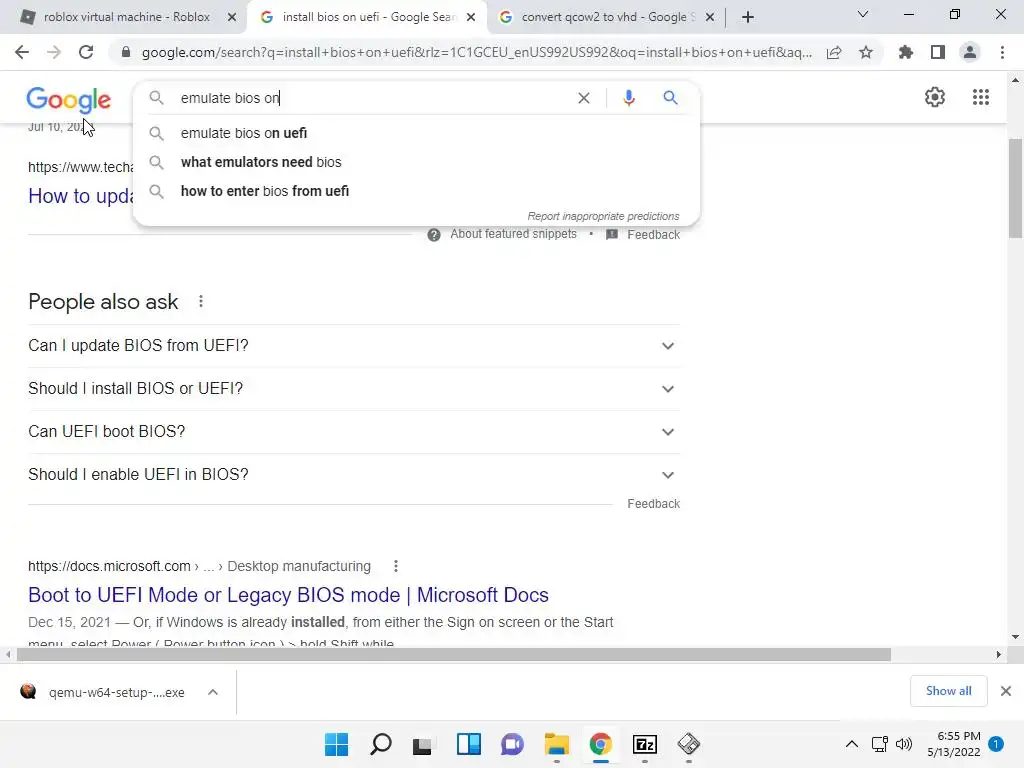Open the Google apps grid
The image size is (1024, 768).
coord(980,97)
